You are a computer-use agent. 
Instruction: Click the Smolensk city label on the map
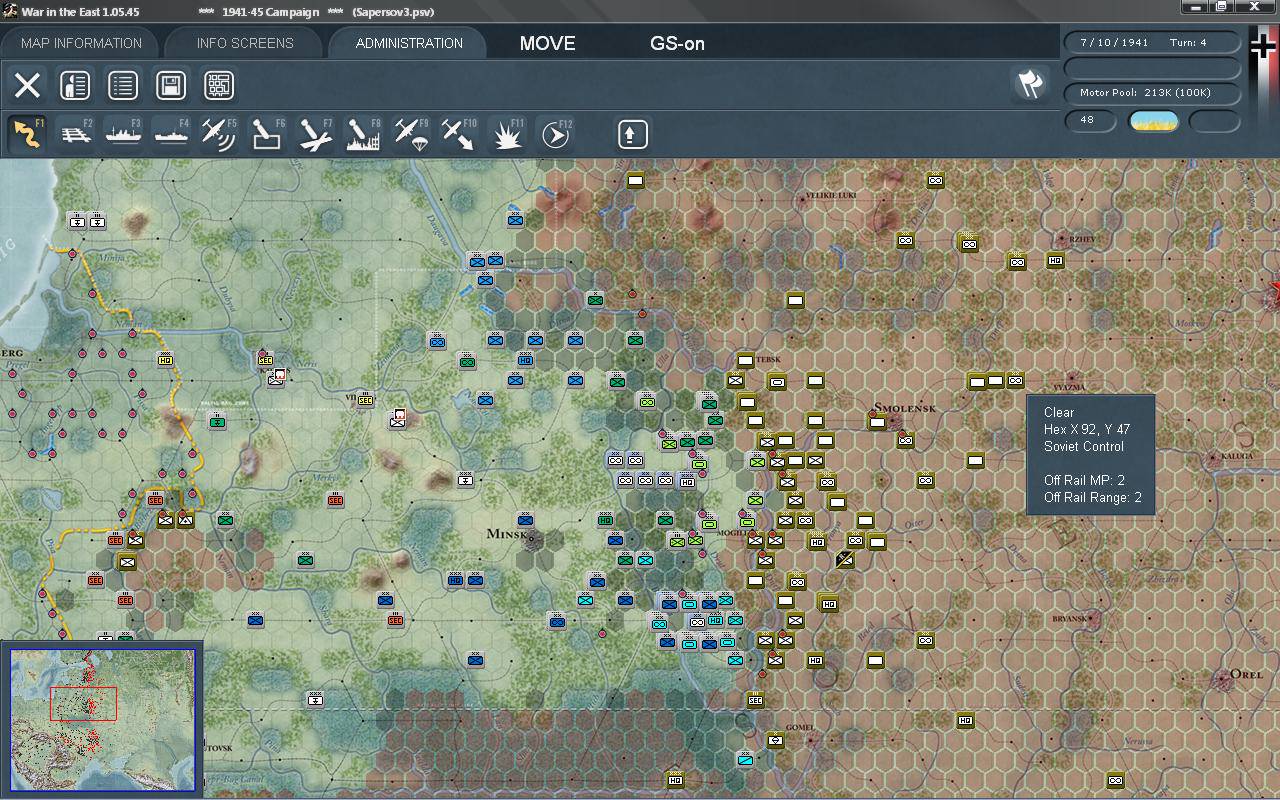click(905, 408)
